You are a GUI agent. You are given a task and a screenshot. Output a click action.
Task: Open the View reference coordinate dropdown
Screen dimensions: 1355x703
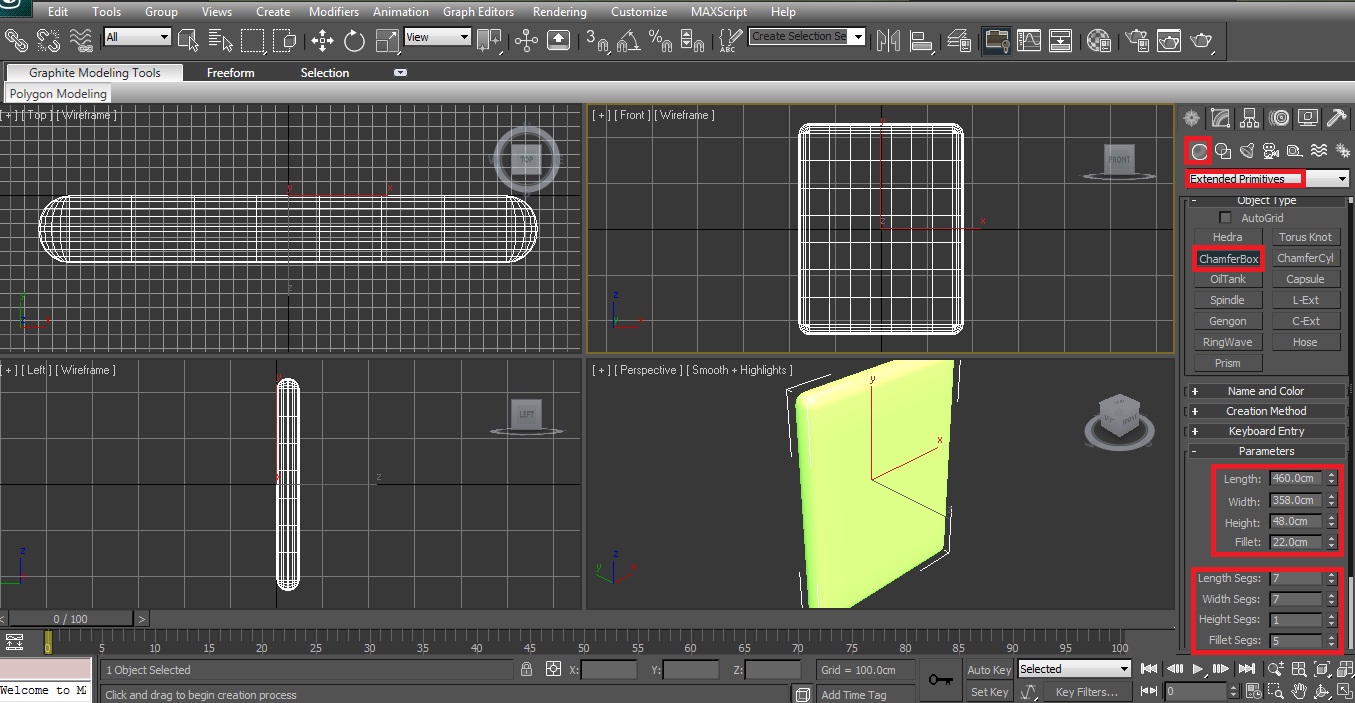(x=437, y=37)
